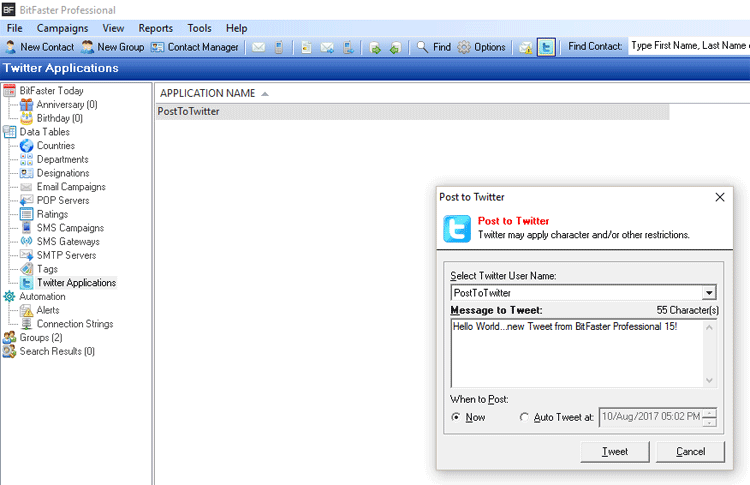Open the Campaigns menu
Image resolution: width=750 pixels, height=485 pixels.
63,28
